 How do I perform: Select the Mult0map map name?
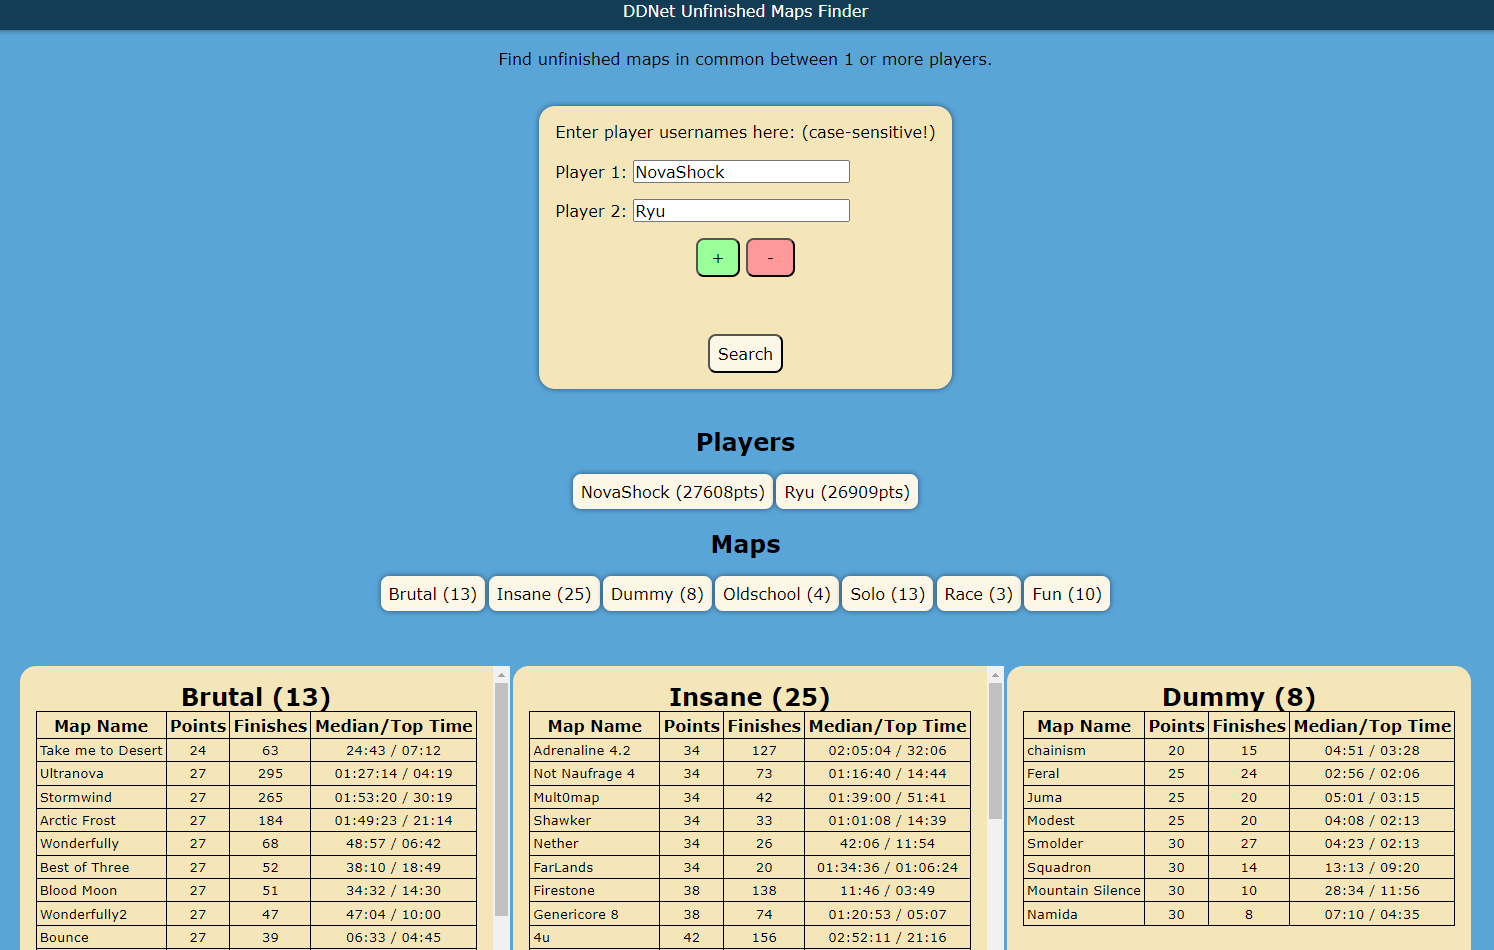coord(566,798)
